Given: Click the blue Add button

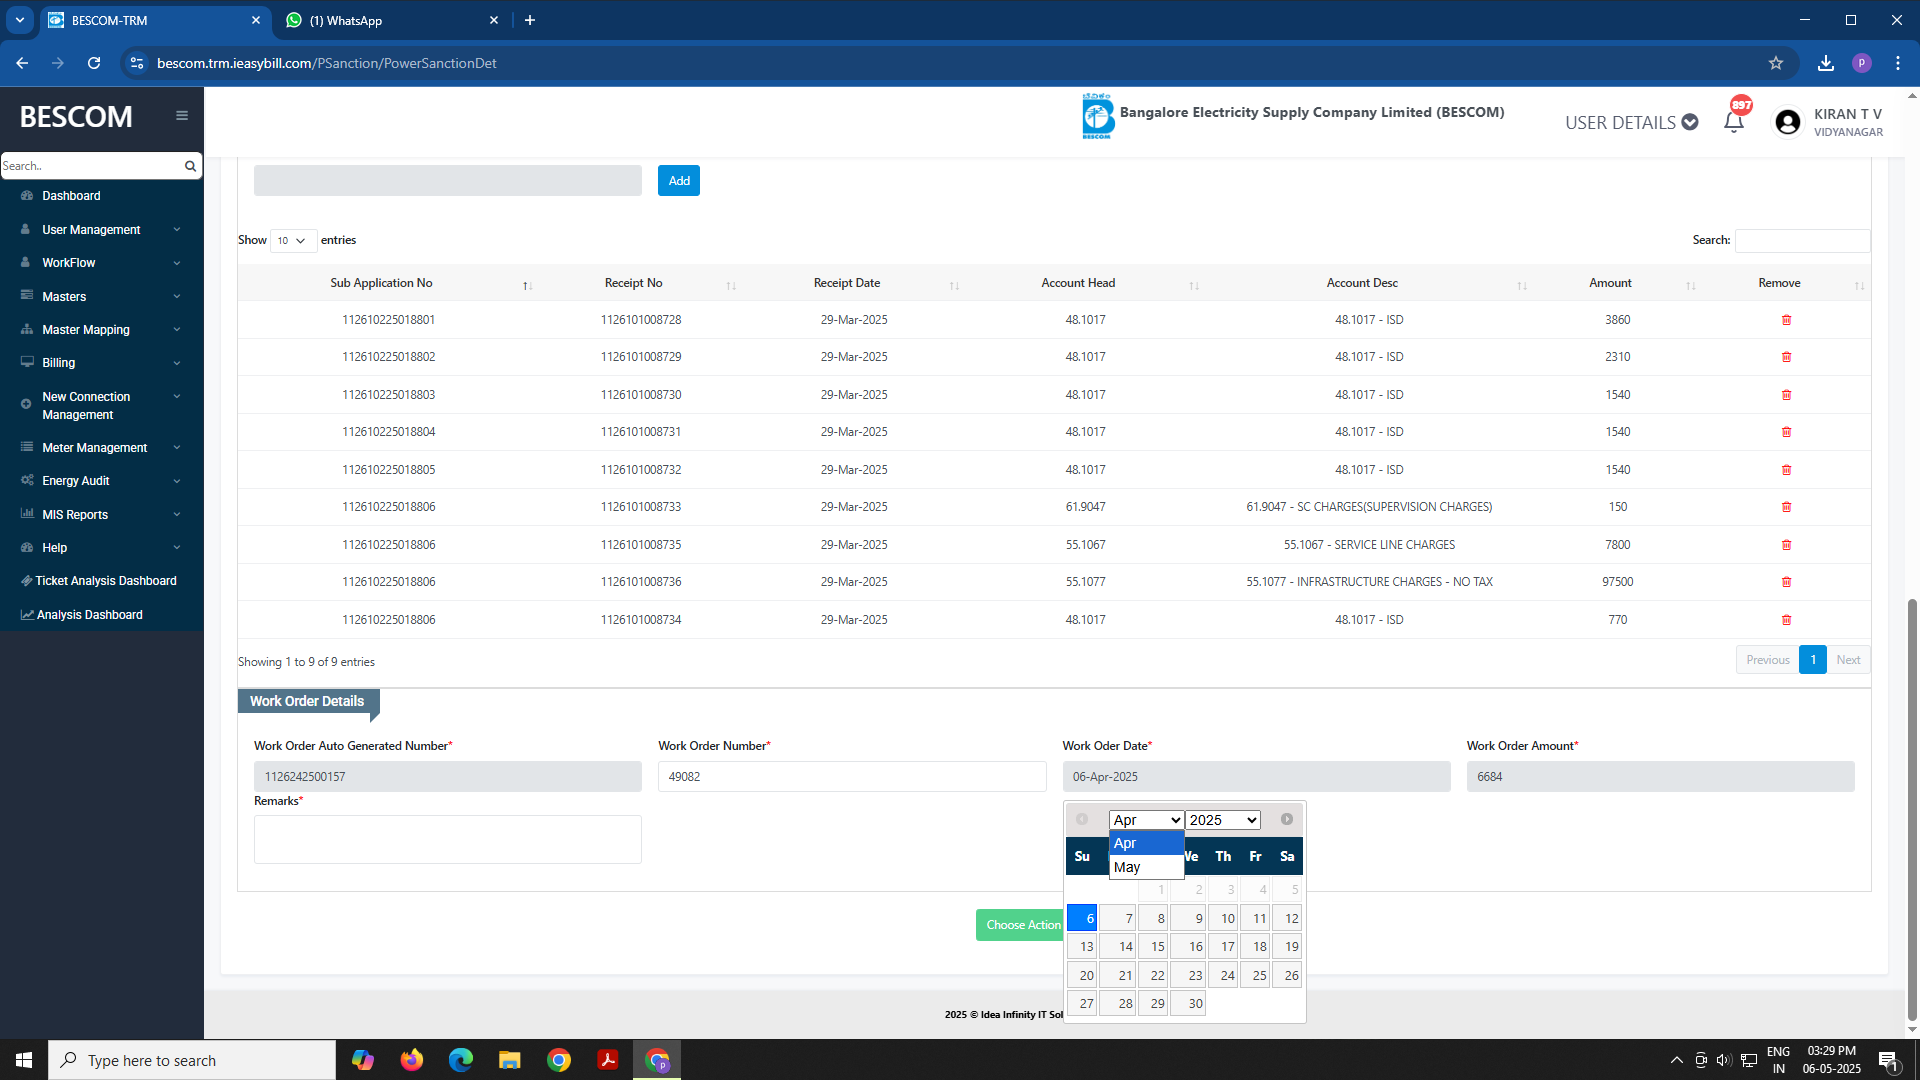Looking at the screenshot, I should pyautogui.click(x=679, y=181).
